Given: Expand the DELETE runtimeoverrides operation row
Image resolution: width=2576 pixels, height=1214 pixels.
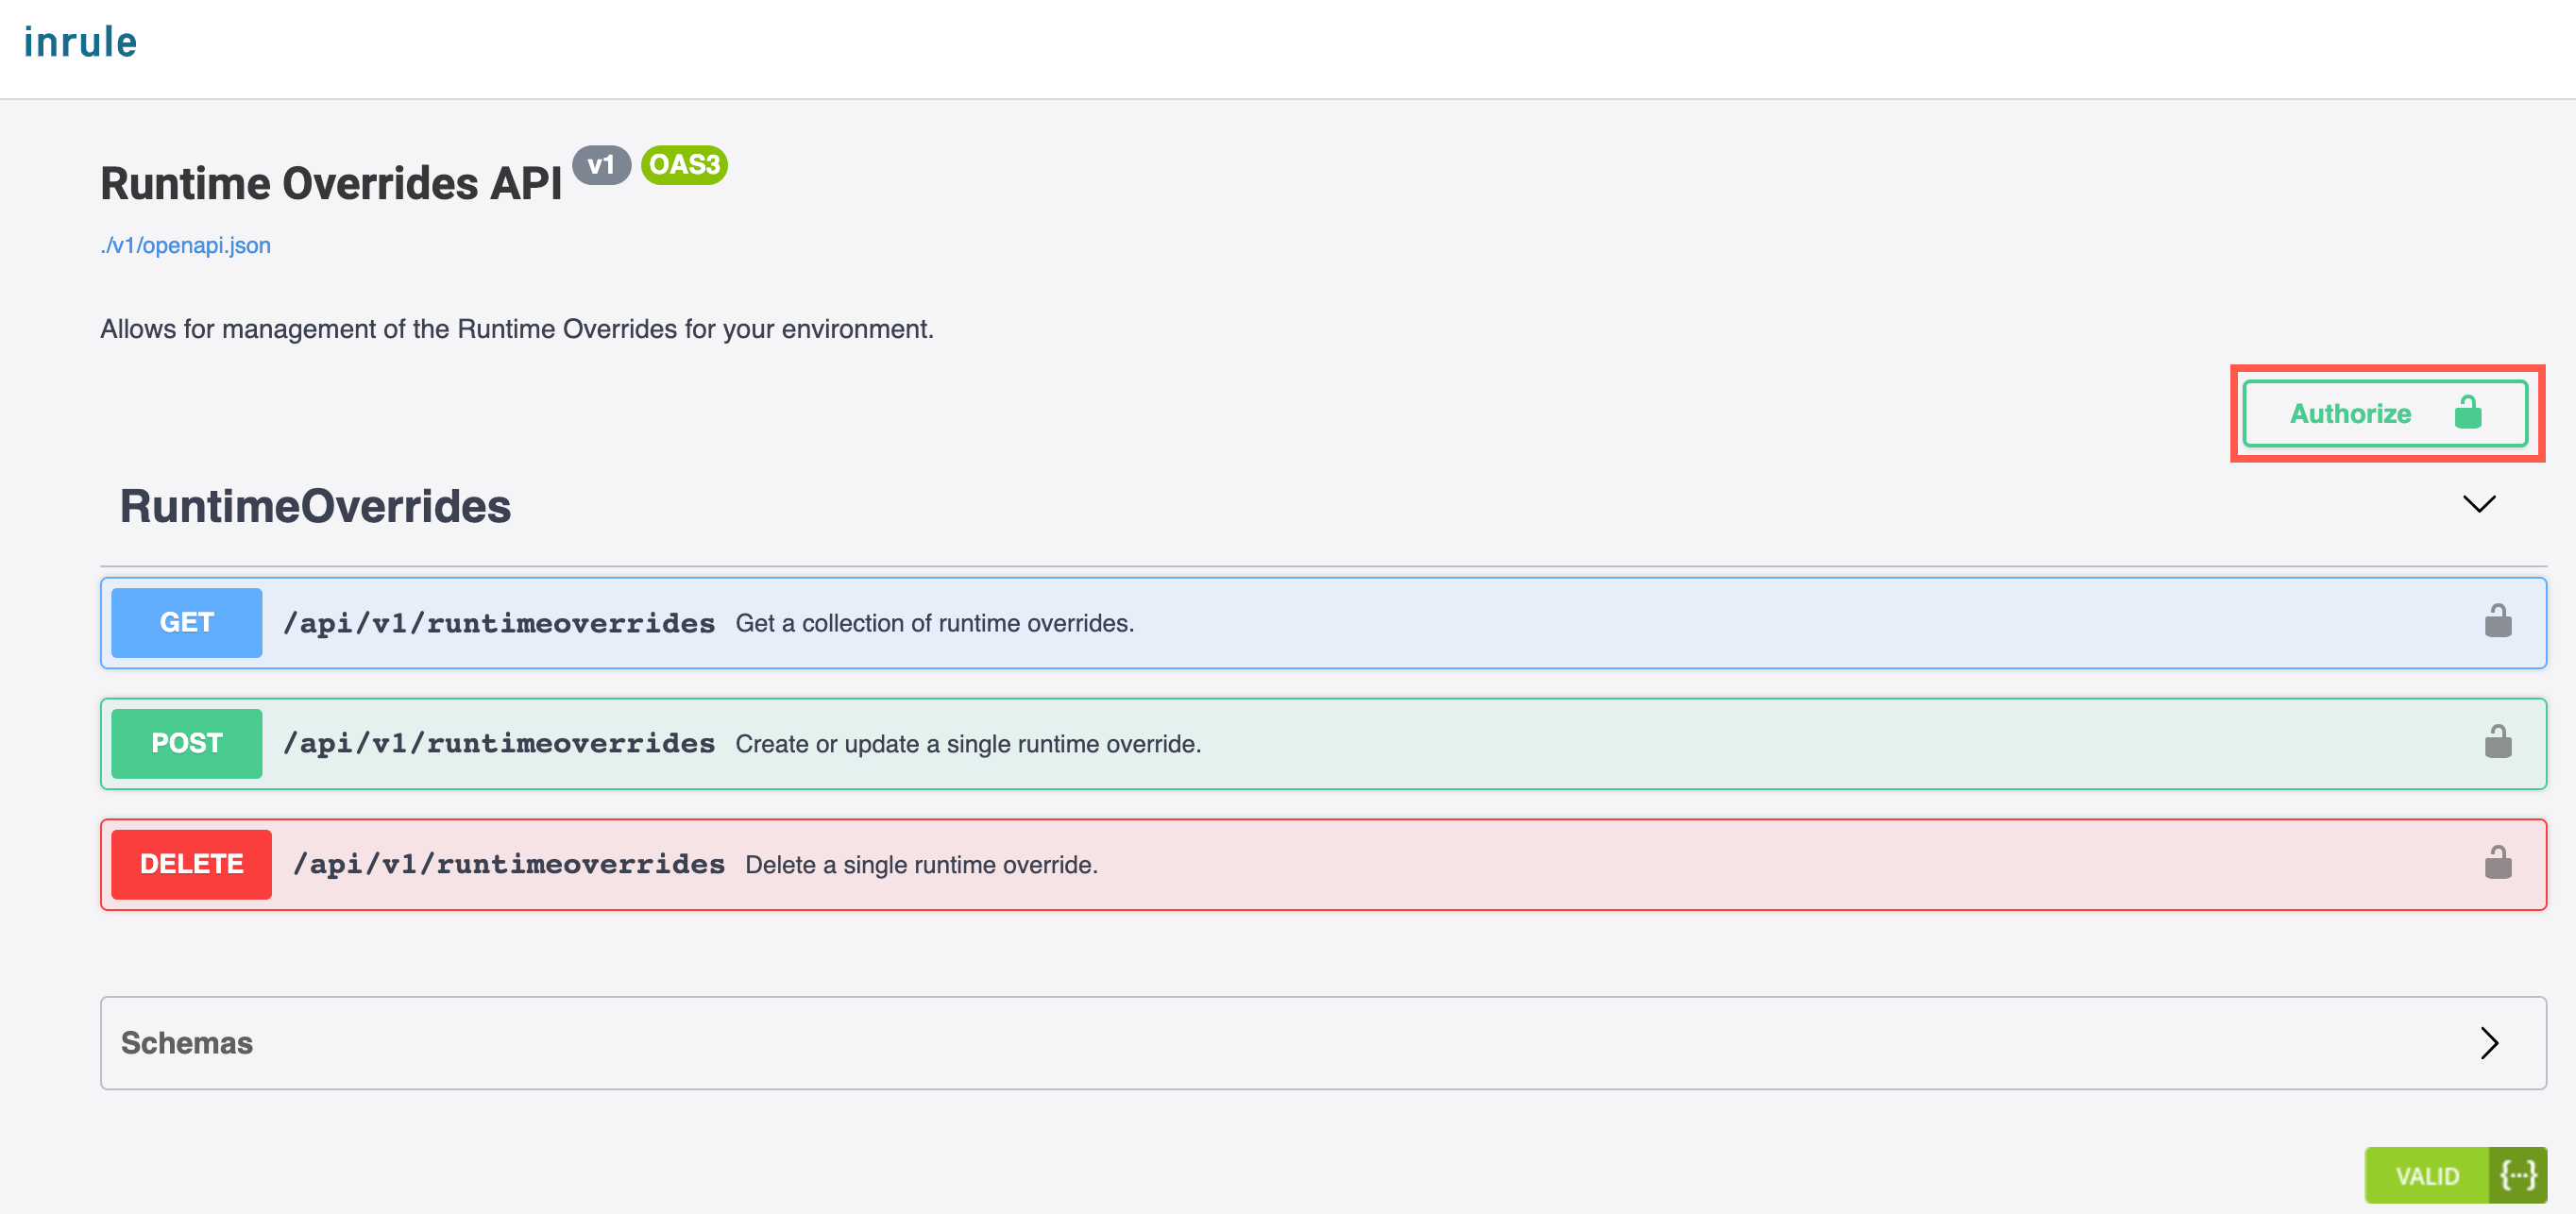Looking at the screenshot, I should (x=1200, y=863).
